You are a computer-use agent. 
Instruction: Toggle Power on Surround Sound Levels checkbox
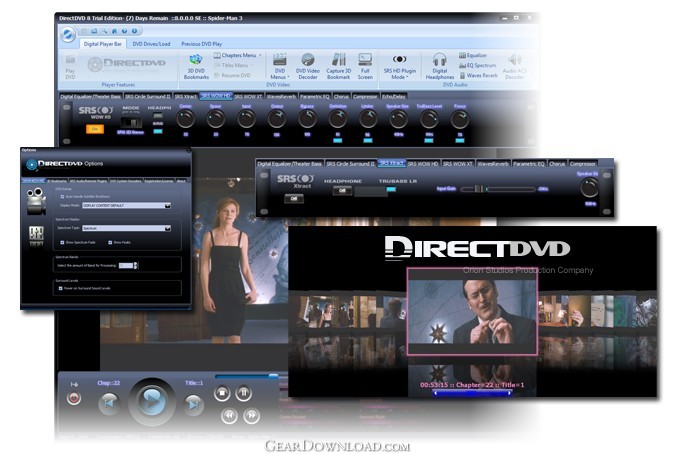pos(60,288)
